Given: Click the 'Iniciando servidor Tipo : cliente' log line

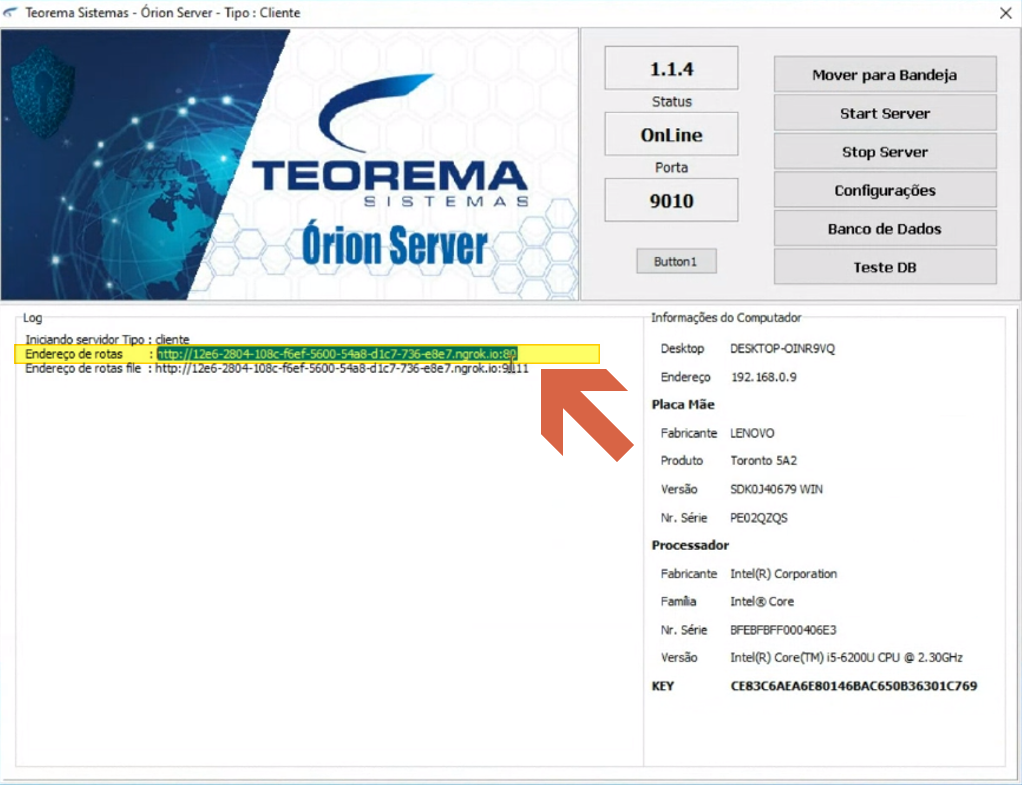Looking at the screenshot, I should (107, 339).
